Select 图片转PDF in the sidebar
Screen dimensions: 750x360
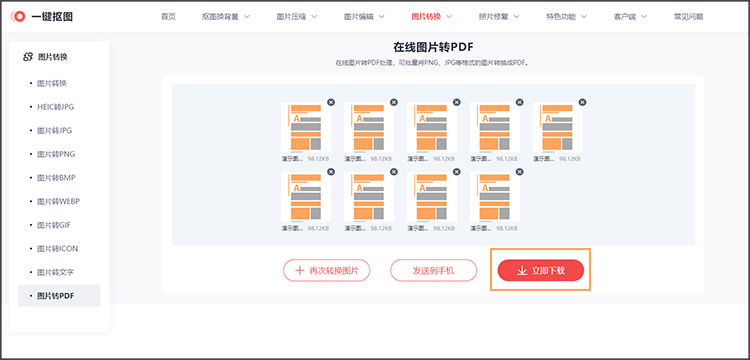tap(59, 296)
